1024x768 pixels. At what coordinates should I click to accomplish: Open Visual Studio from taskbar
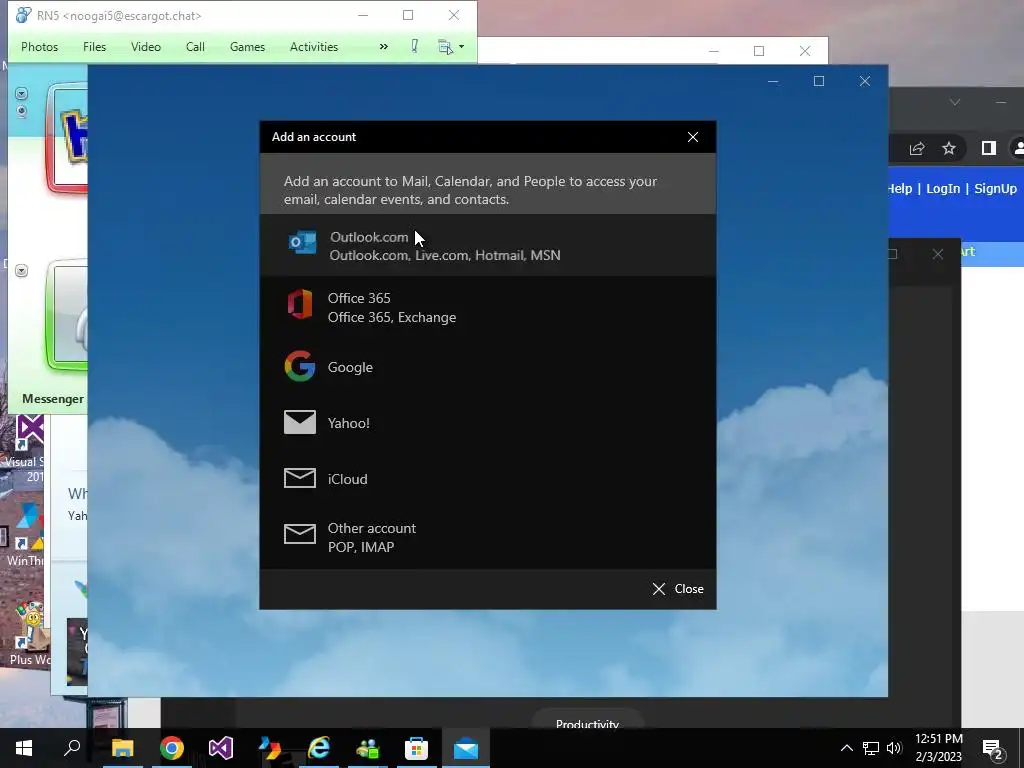(x=221, y=748)
